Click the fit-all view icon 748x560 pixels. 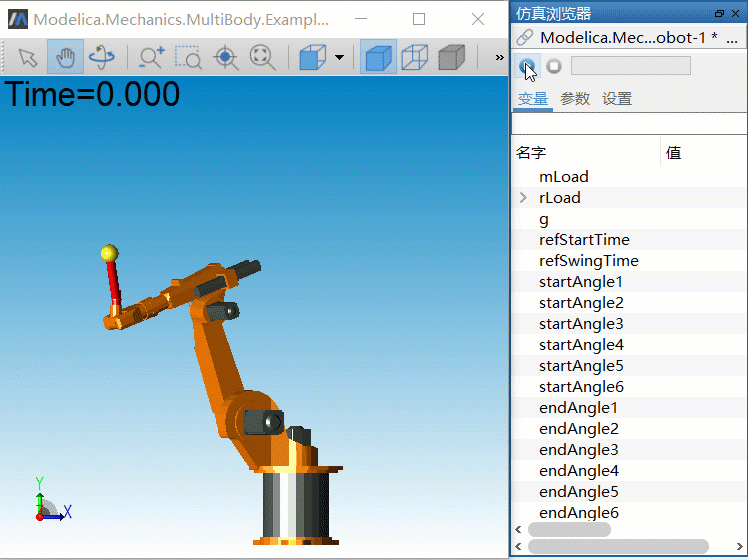pyautogui.click(x=263, y=58)
